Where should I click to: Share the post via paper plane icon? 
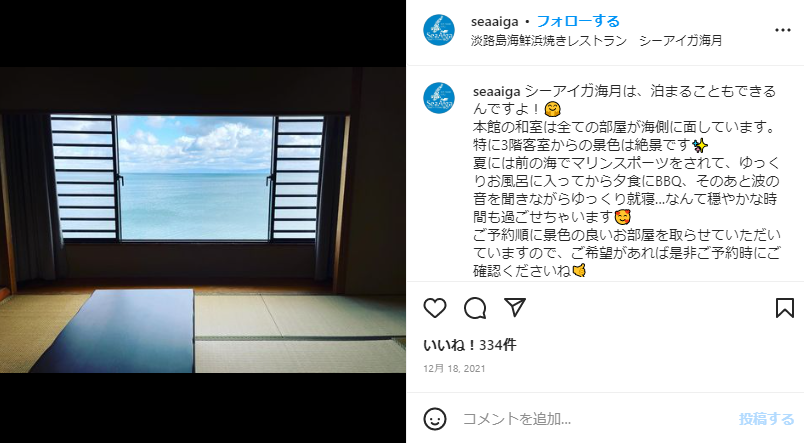515,307
